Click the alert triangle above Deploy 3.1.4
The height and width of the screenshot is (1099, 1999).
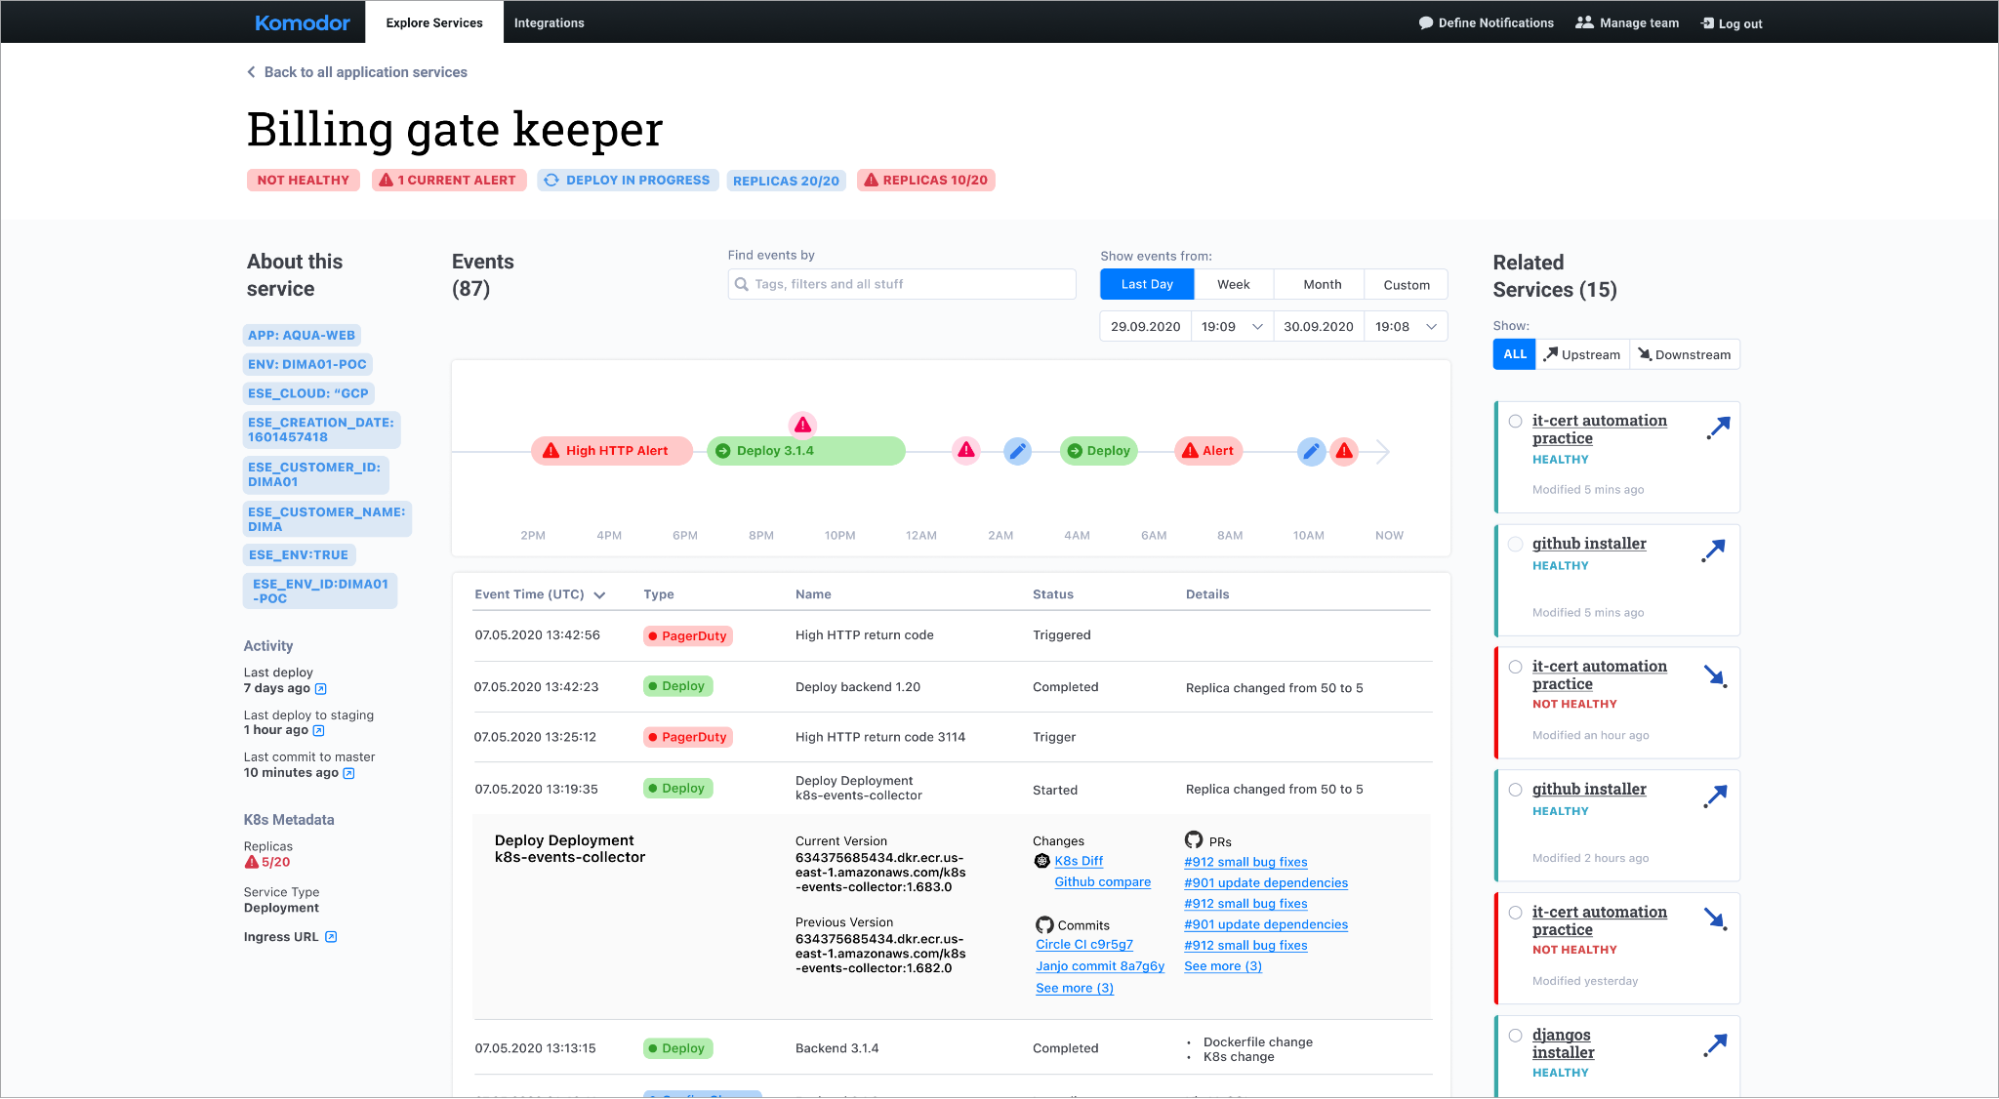pyautogui.click(x=802, y=425)
